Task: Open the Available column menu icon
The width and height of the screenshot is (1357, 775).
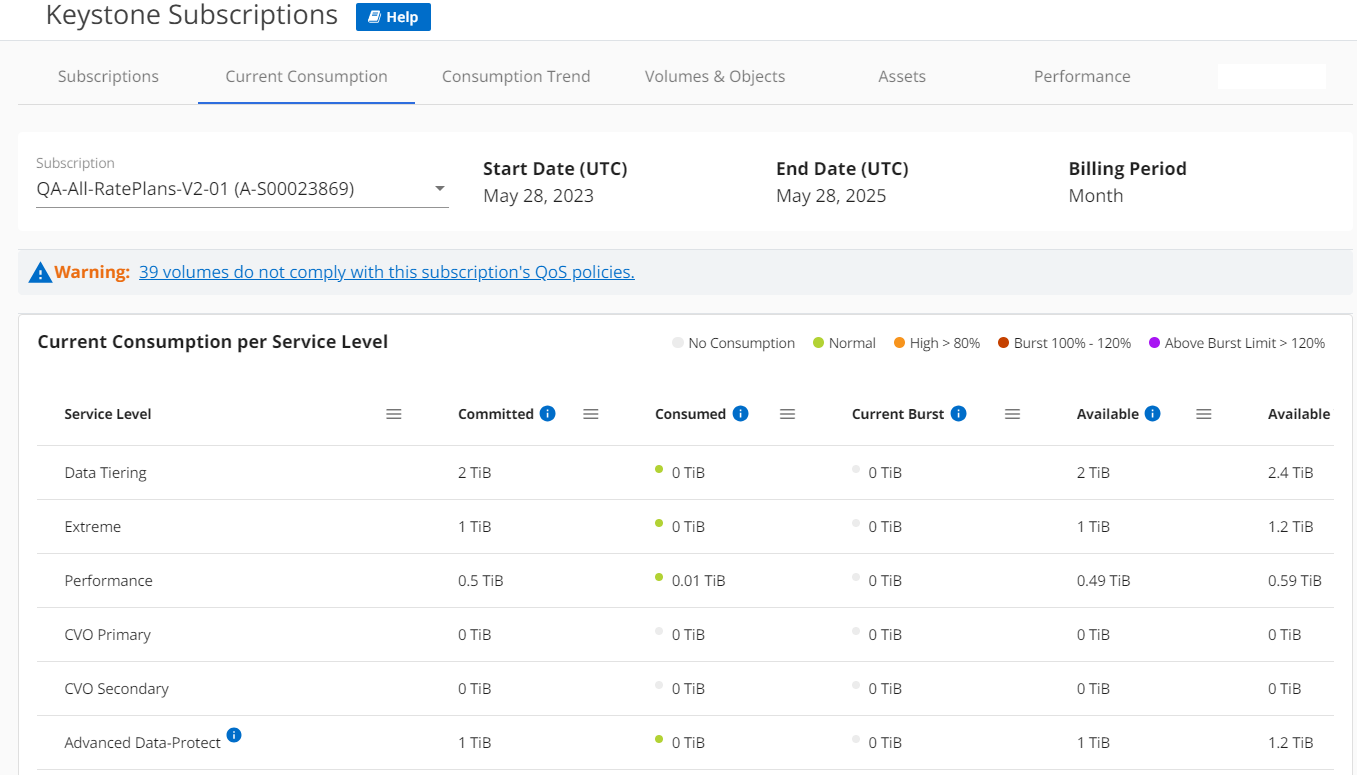Action: pyautogui.click(x=1204, y=414)
